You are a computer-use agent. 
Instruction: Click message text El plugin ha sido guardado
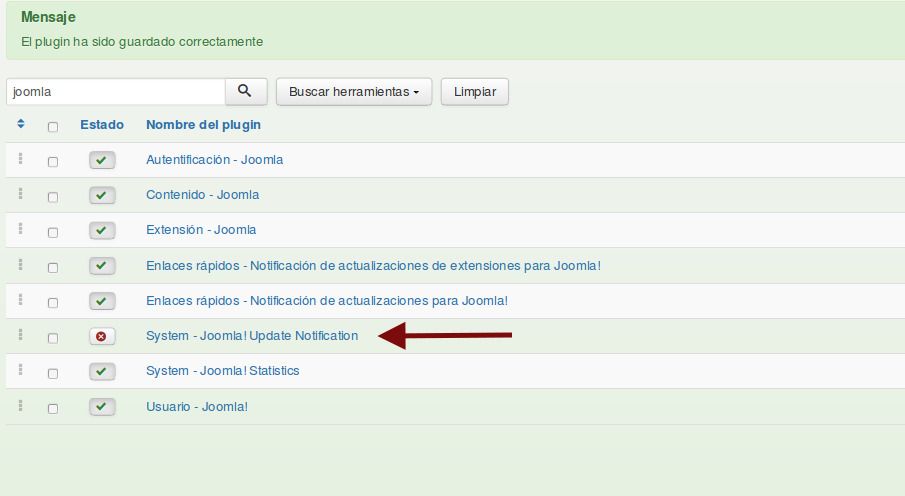142,42
